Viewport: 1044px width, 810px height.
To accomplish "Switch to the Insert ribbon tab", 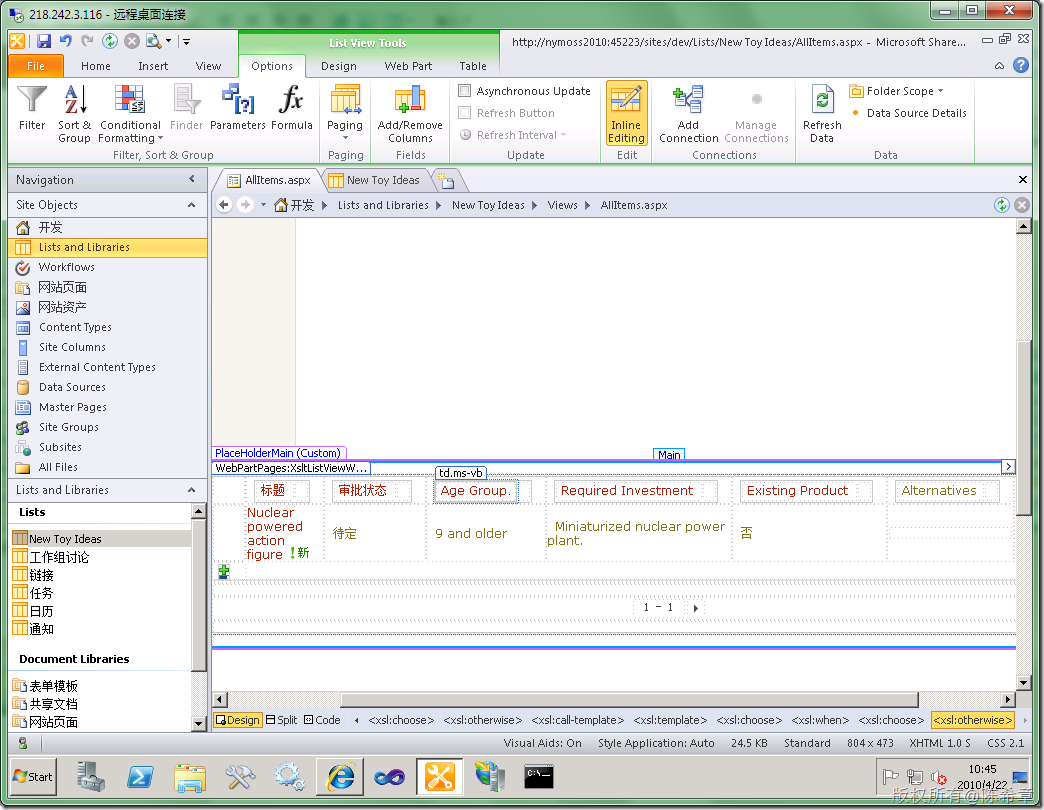I will tap(153, 66).
